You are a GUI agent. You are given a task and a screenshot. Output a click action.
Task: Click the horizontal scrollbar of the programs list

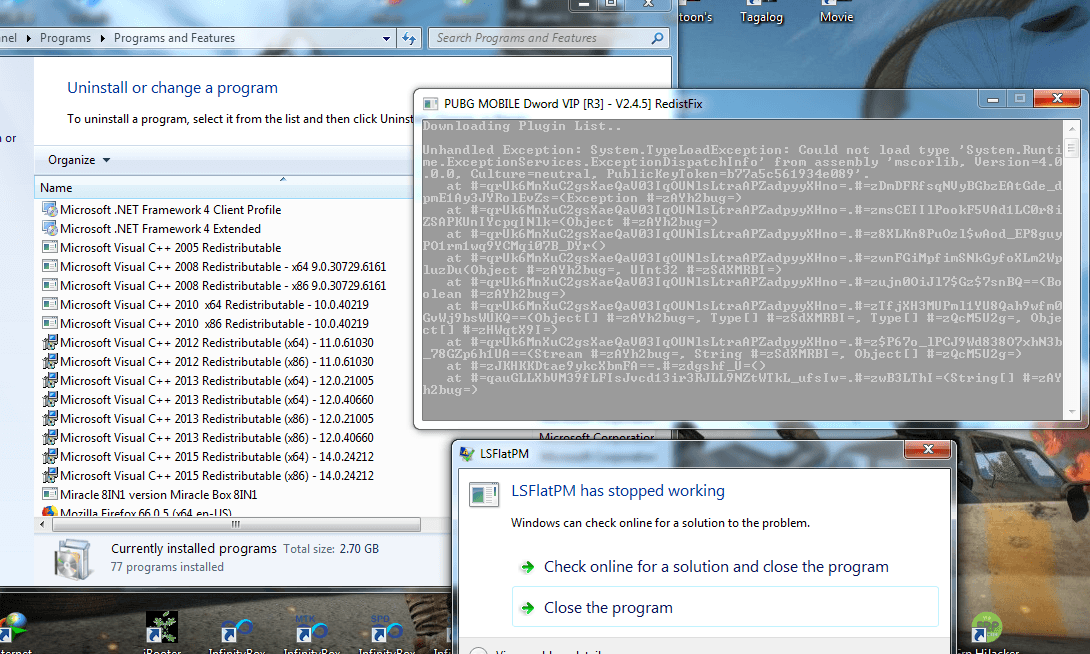(236, 525)
